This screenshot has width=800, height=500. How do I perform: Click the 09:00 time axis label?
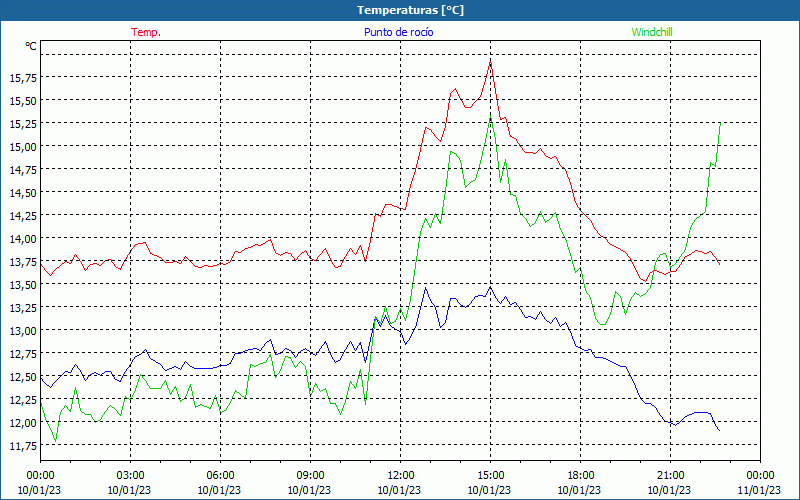[x=310, y=476]
